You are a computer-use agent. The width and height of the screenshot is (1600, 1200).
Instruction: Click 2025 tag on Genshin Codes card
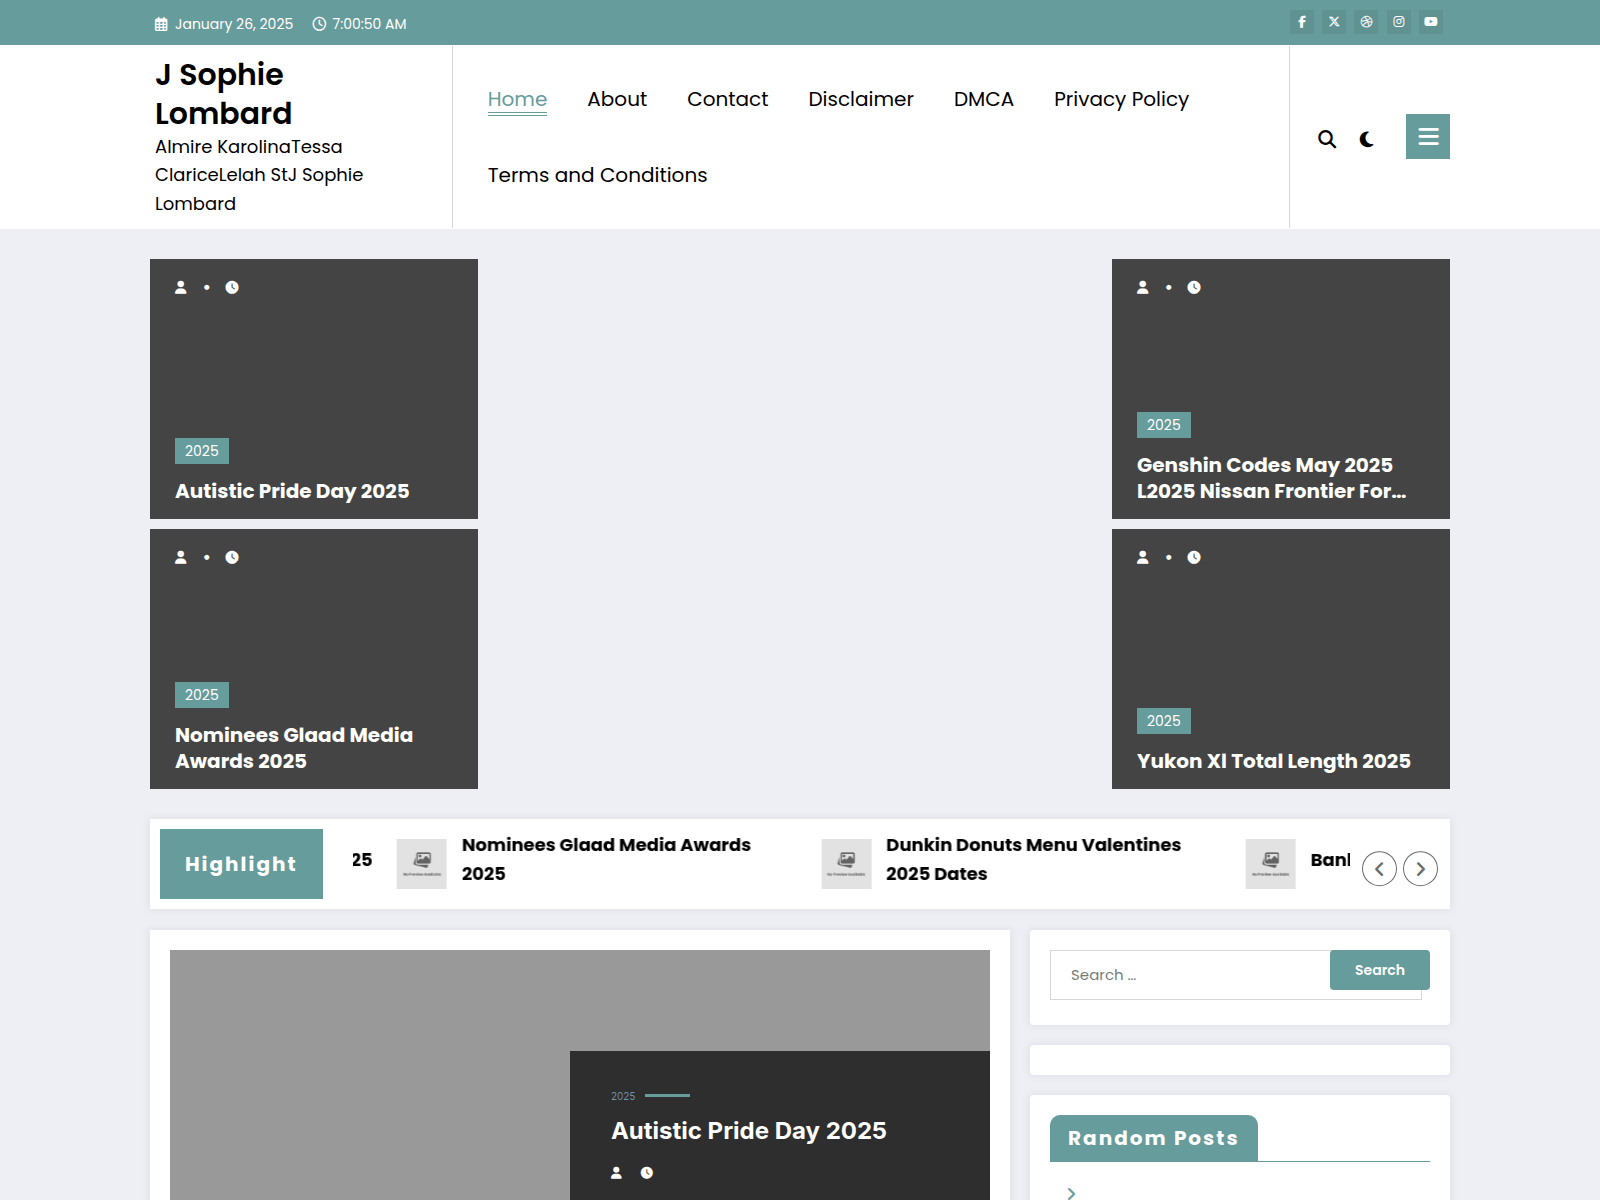pos(1164,425)
